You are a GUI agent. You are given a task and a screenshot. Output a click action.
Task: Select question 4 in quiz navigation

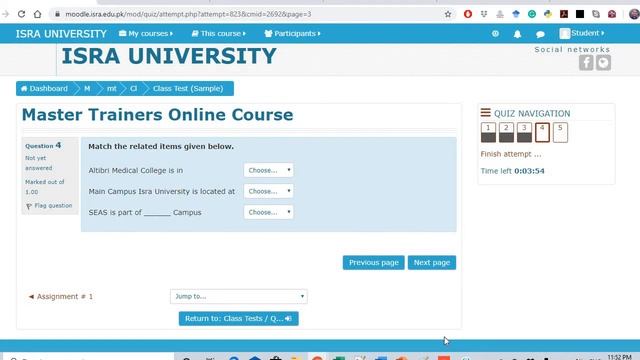[542, 132]
